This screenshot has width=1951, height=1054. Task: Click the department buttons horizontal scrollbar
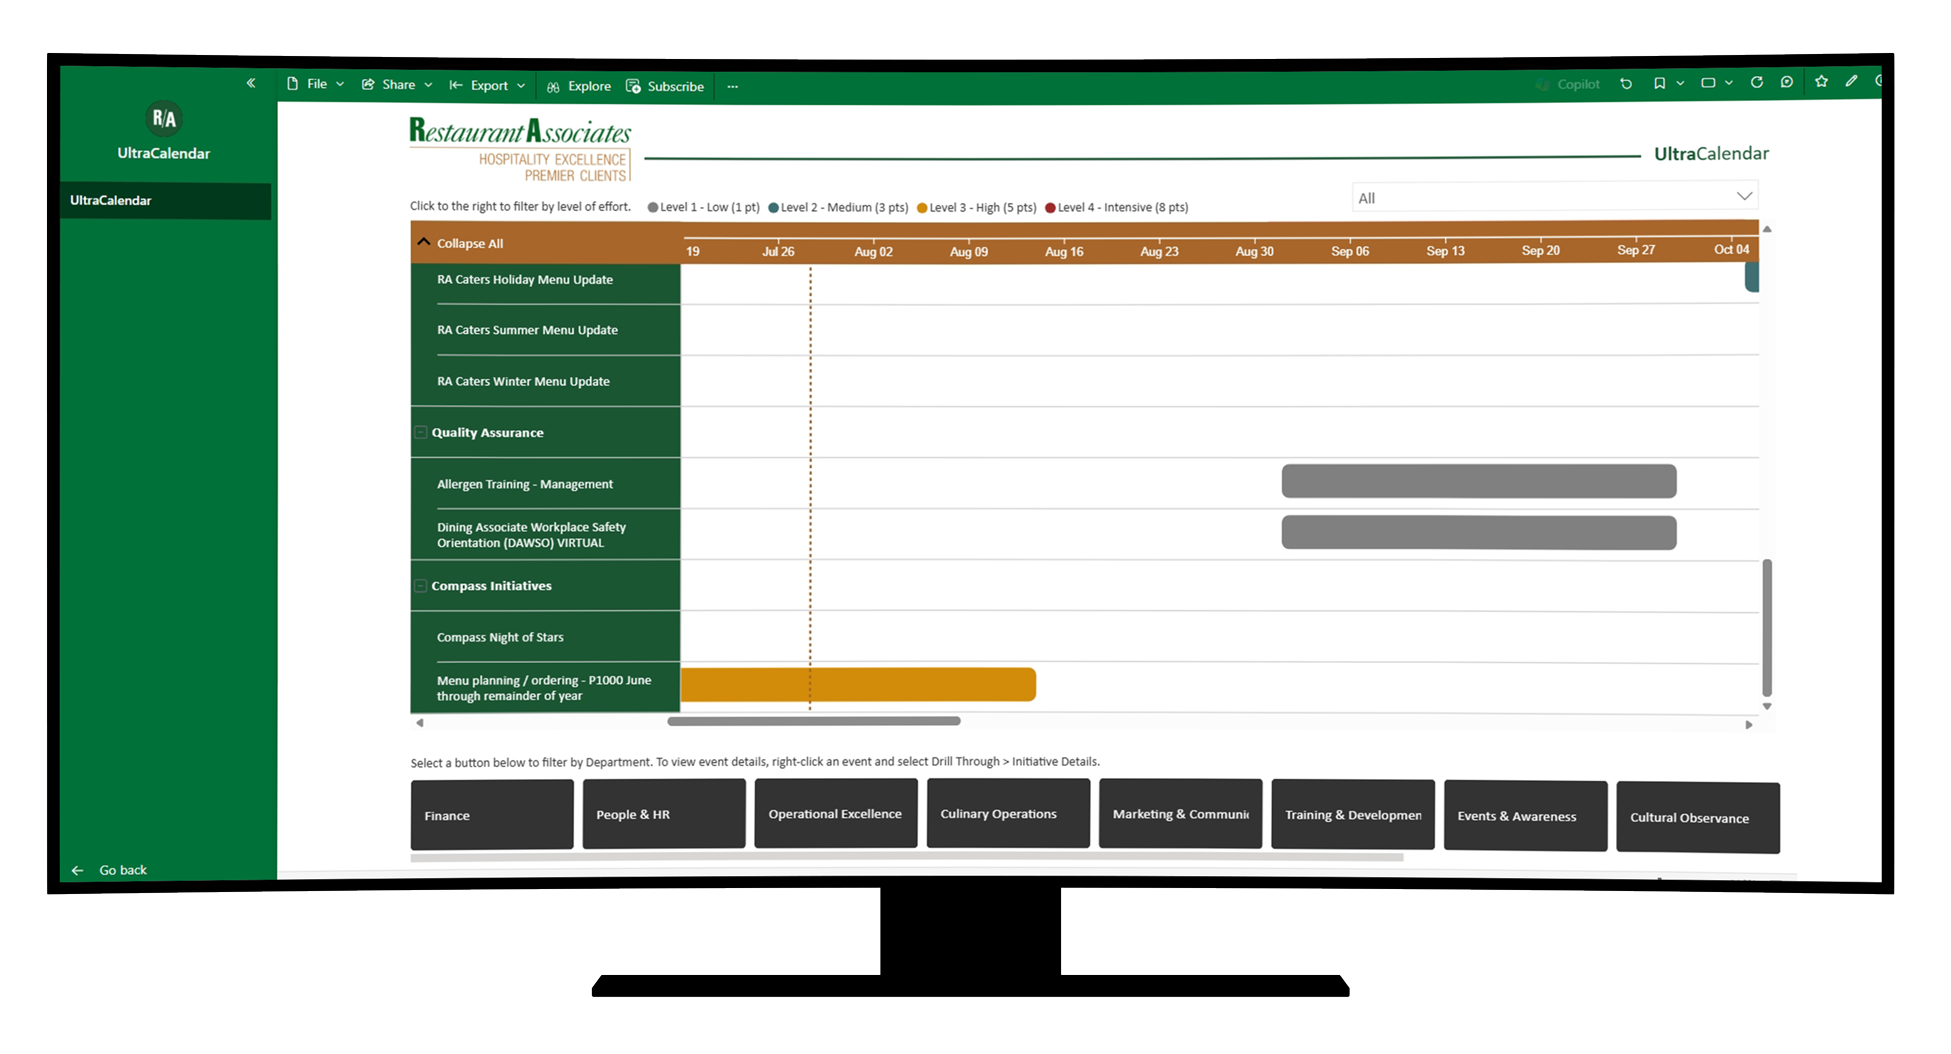tap(907, 857)
